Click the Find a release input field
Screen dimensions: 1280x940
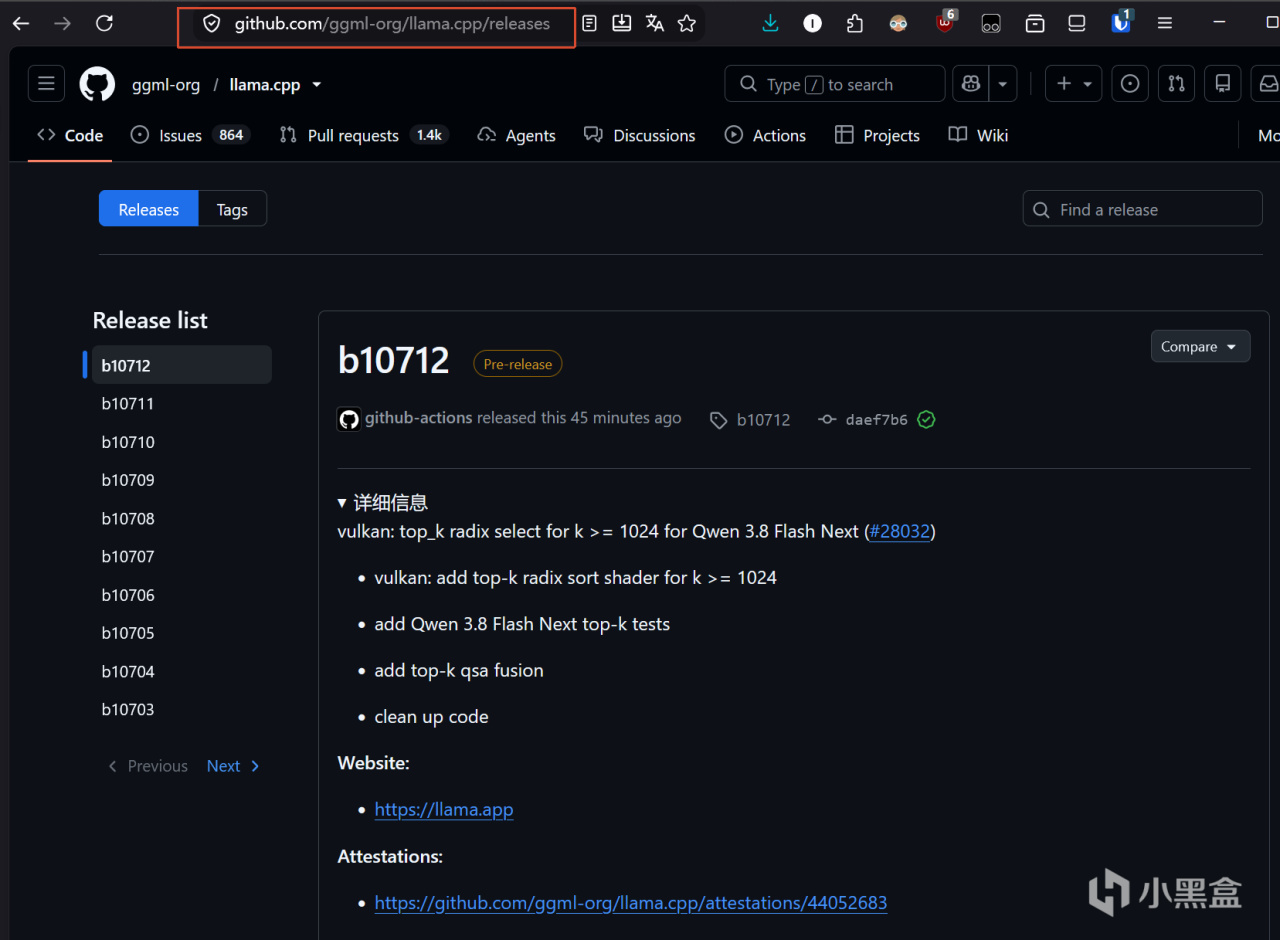[1143, 209]
